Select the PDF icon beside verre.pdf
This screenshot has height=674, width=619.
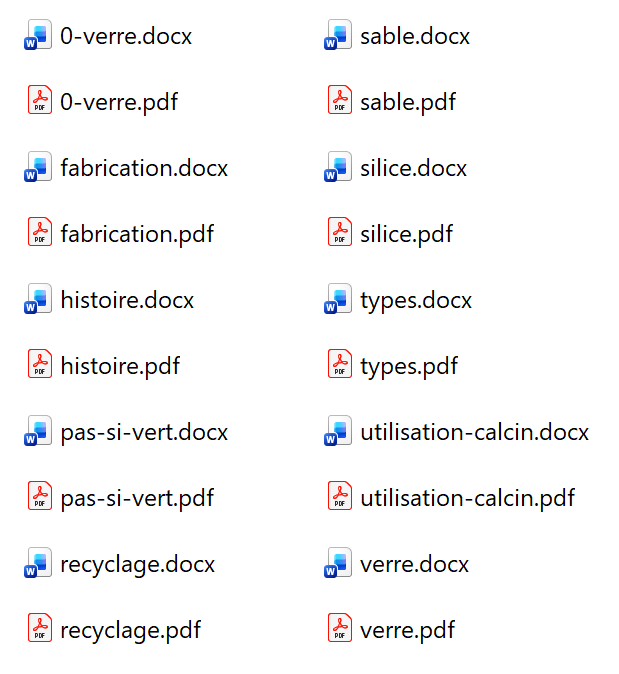coord(339,629)
